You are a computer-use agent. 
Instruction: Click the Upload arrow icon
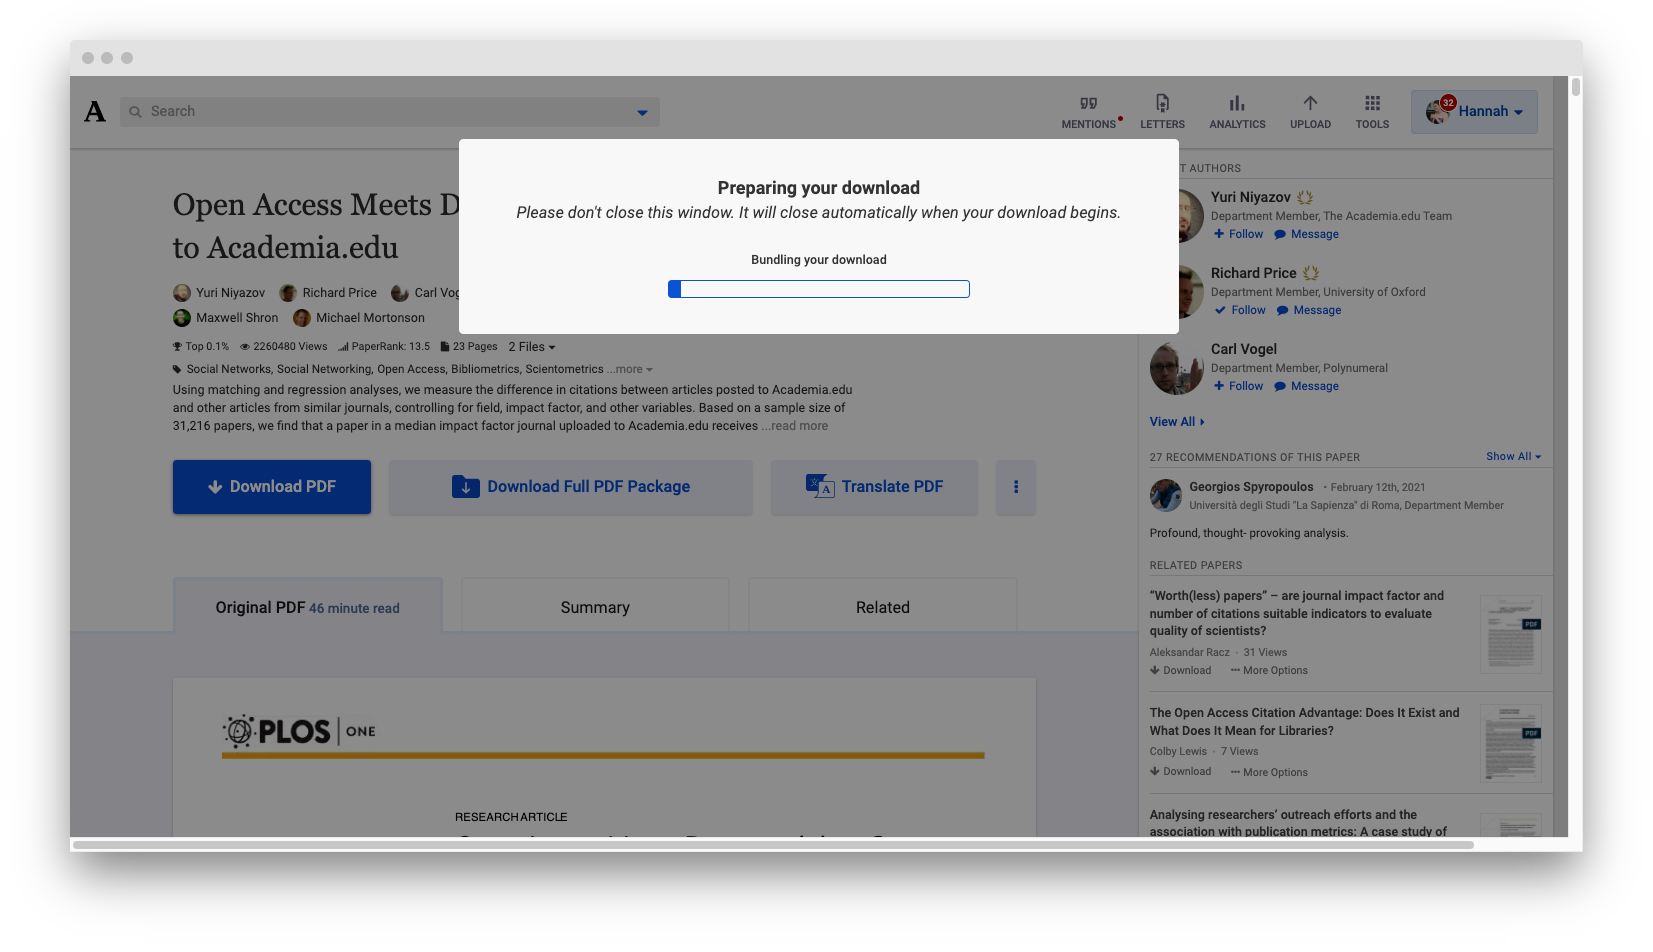[1310, 103]
